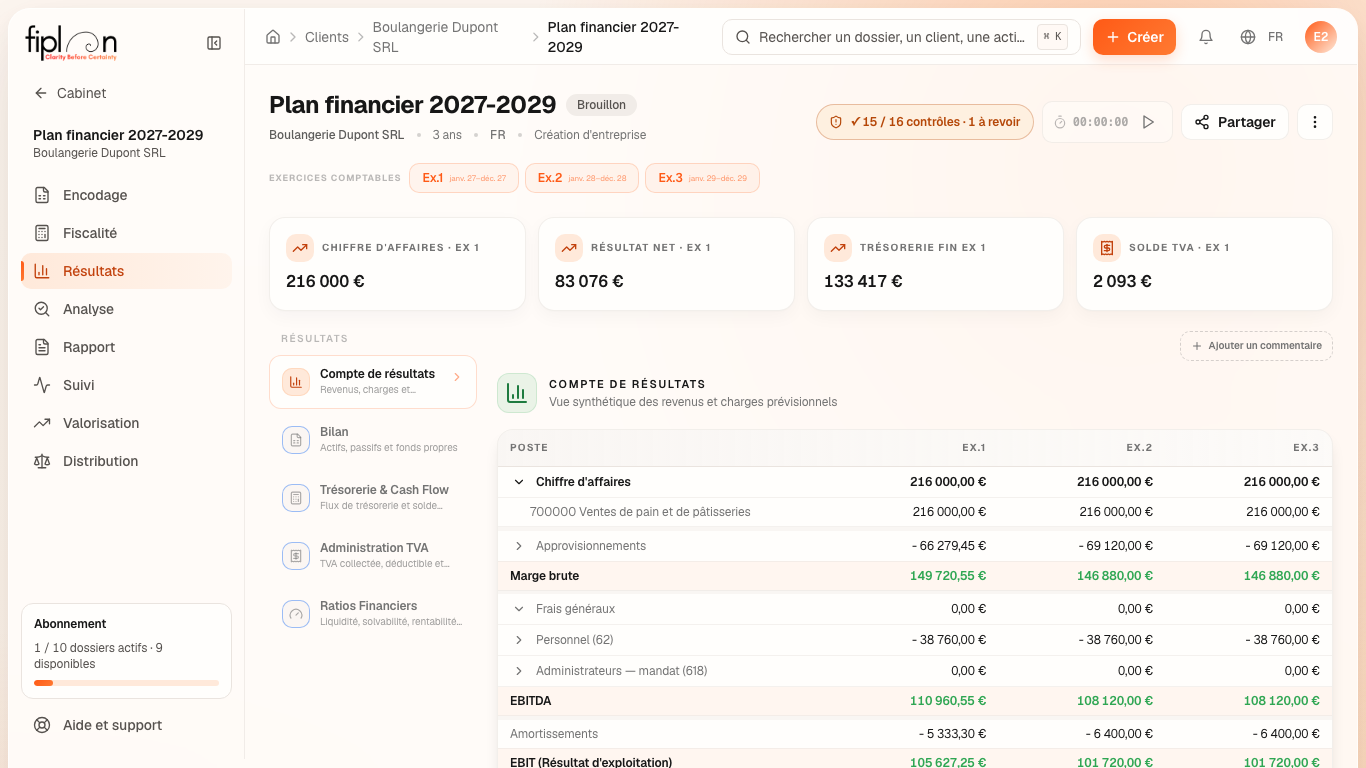The image size is (1366, 768).
Task: Switch to the Bilan tab
Action: [x=373, y=440]
